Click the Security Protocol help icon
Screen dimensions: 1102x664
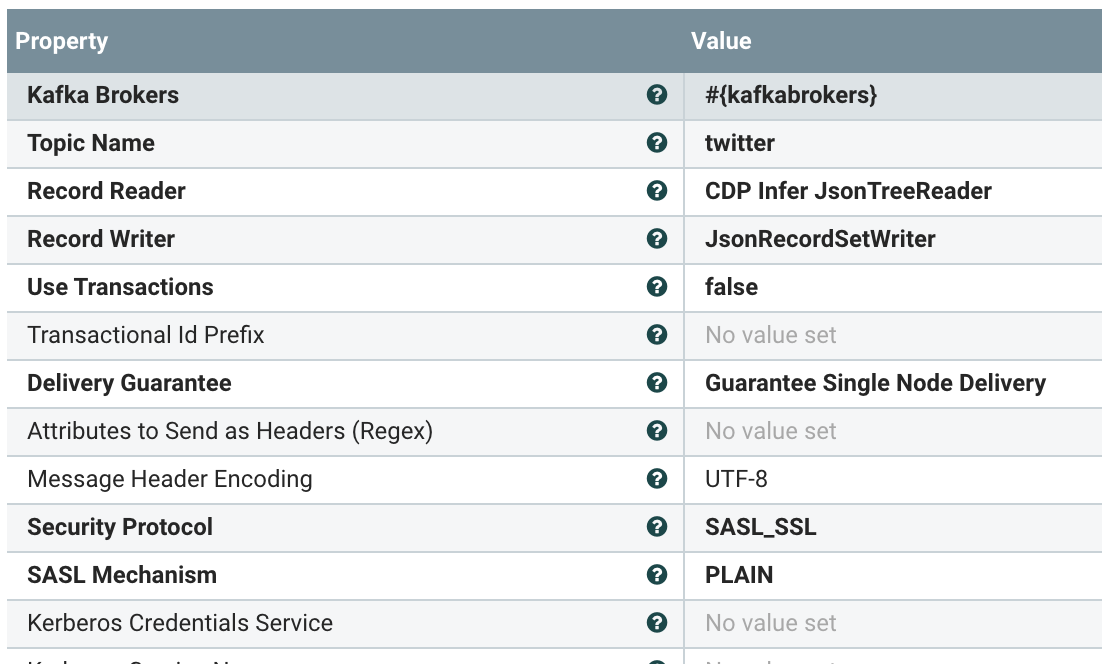tap(657, 527)
